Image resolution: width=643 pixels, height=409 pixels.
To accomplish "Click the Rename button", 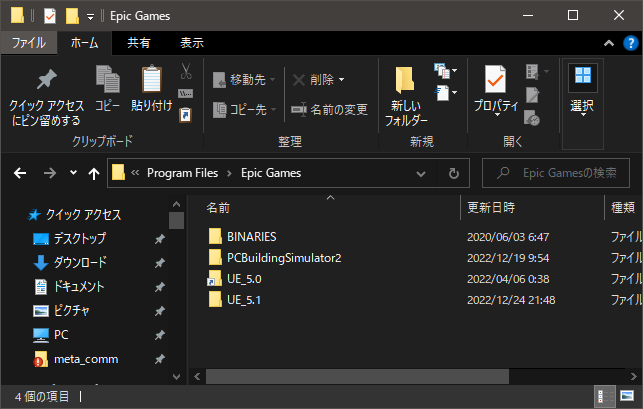I will pos(330,110).
